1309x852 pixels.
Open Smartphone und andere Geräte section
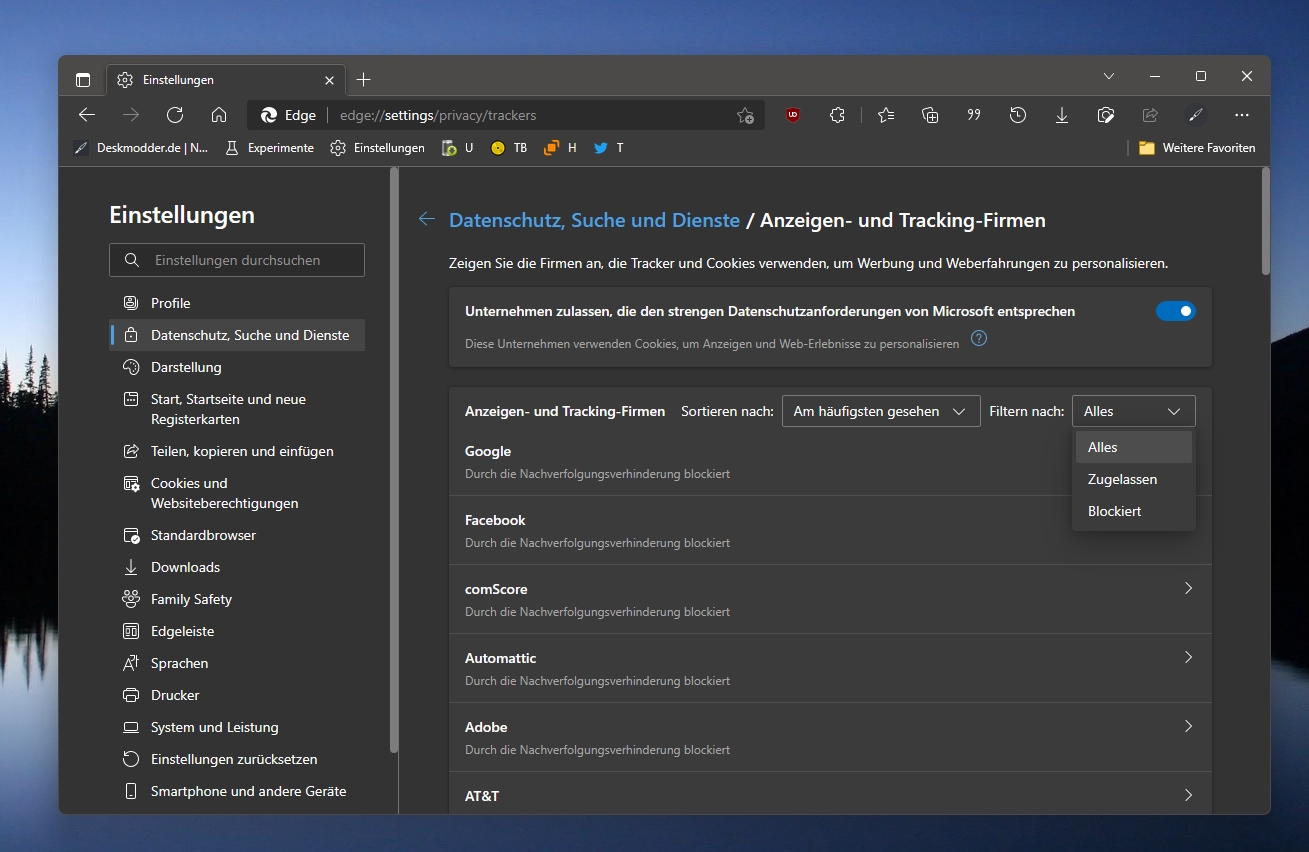coord(237,791)
